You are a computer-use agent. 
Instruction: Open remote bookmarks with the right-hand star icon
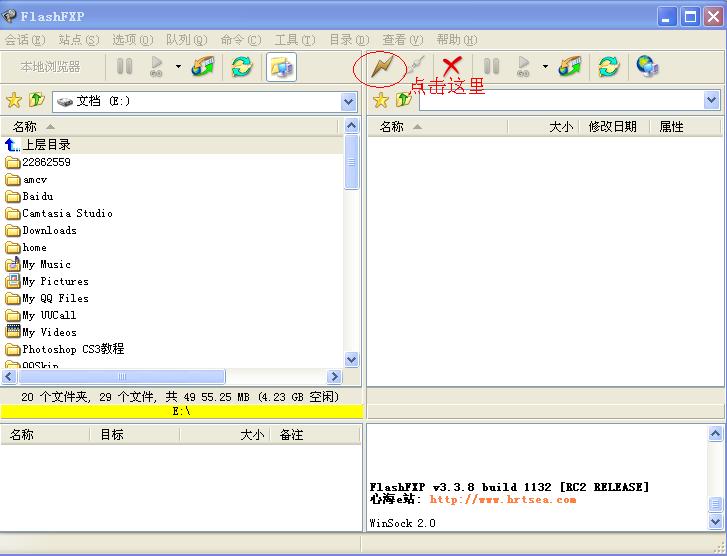point(381,100)
